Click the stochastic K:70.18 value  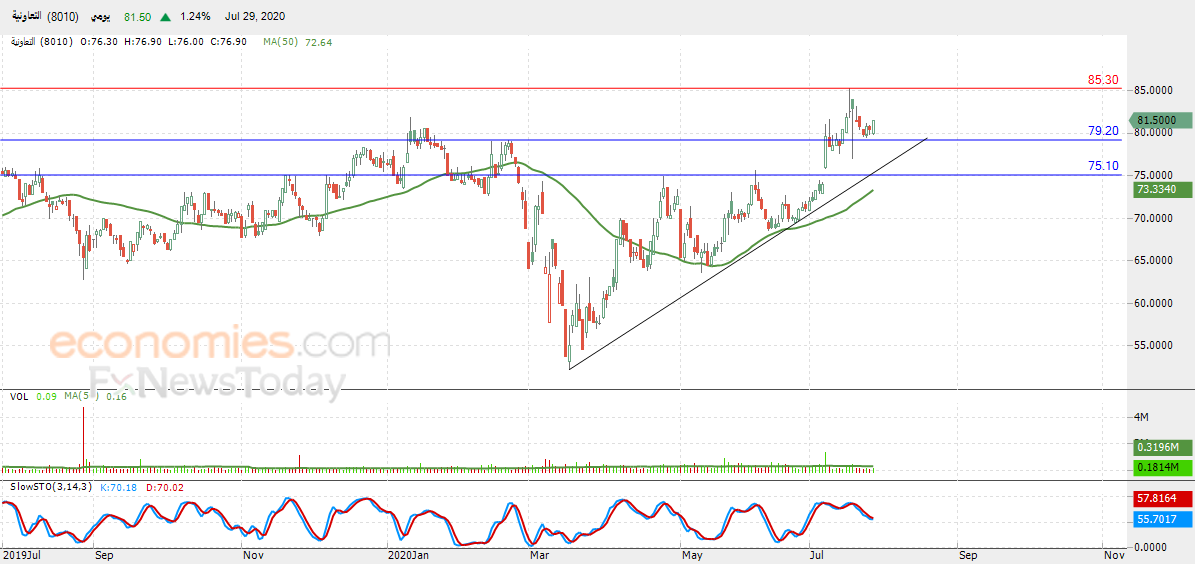[119, 487]
